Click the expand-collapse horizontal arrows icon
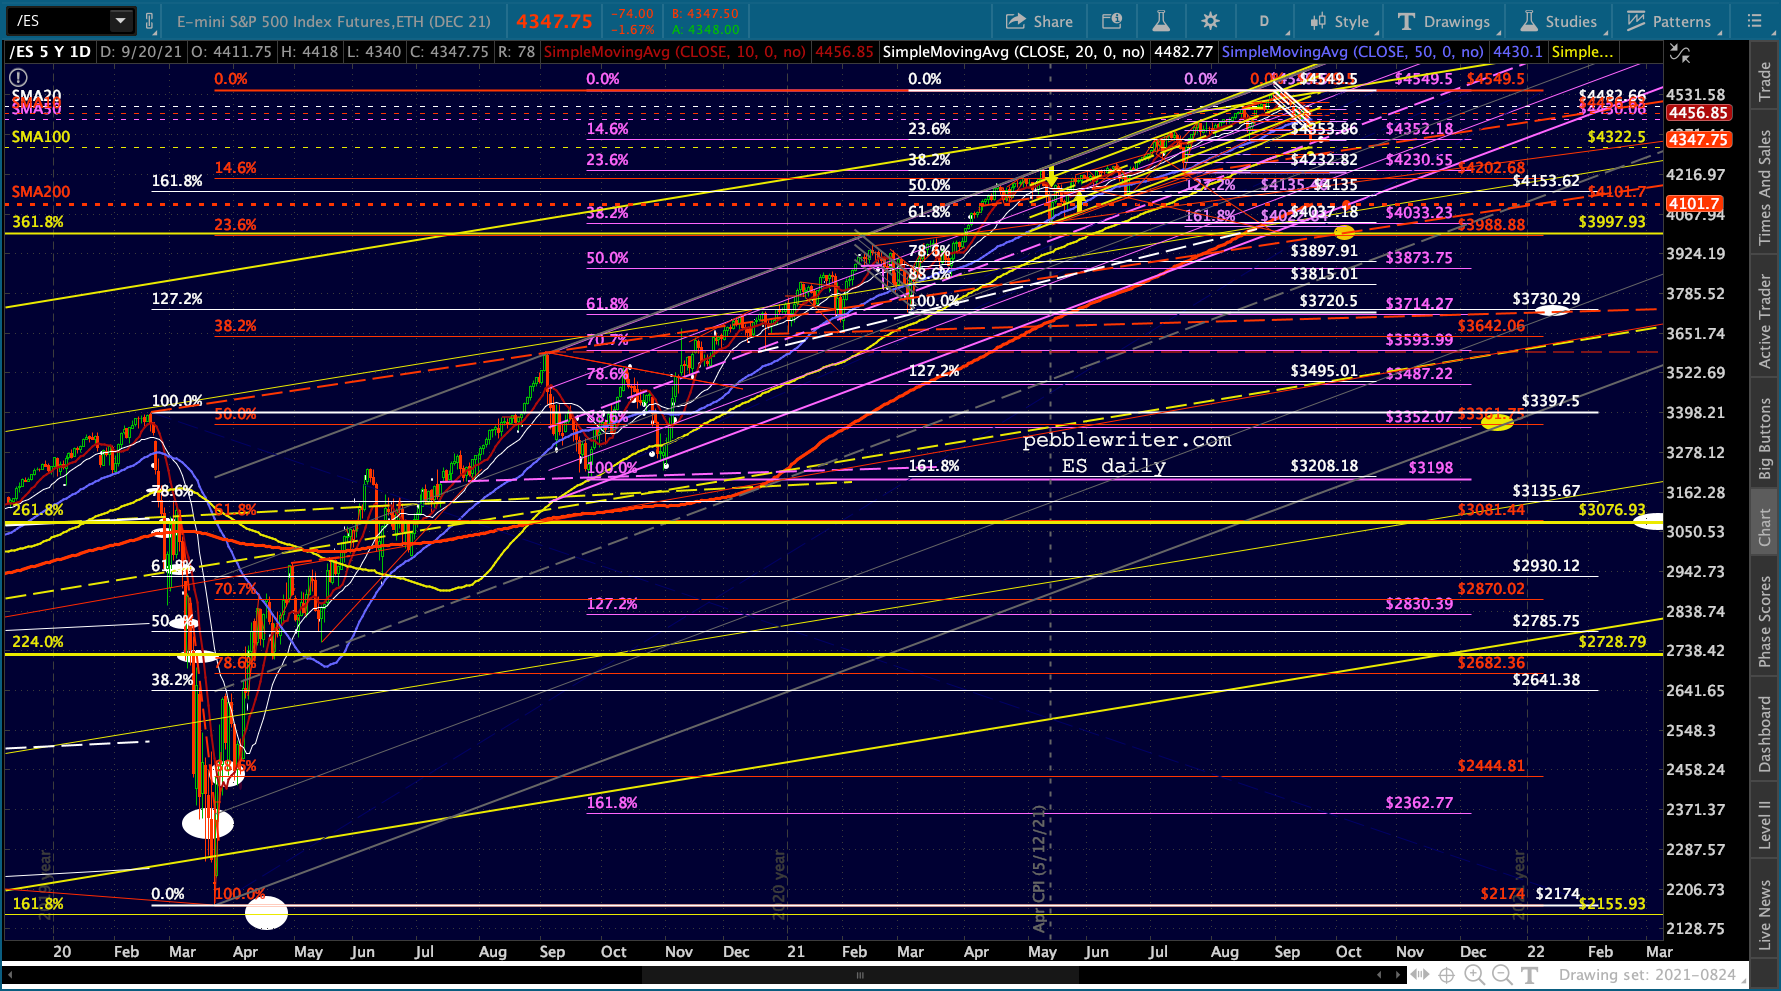Viewport: 1781px width, 991px height. click(x=1419, y=975)
